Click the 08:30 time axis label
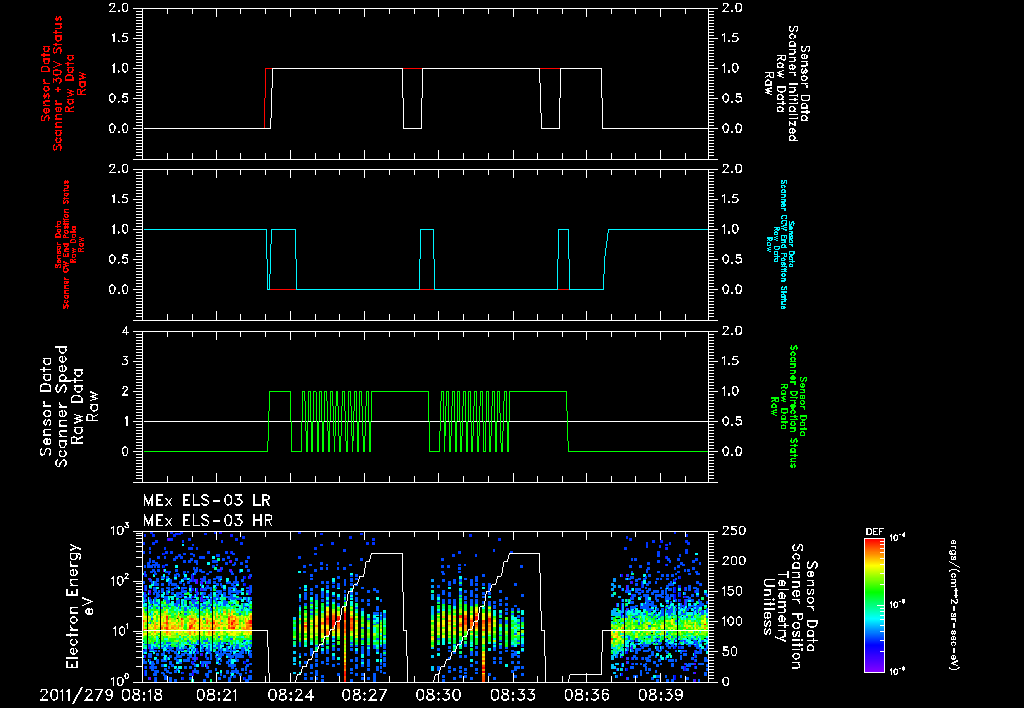Image resolution: width=1024 pixels, height=708 pixels. tap(439, 695)
